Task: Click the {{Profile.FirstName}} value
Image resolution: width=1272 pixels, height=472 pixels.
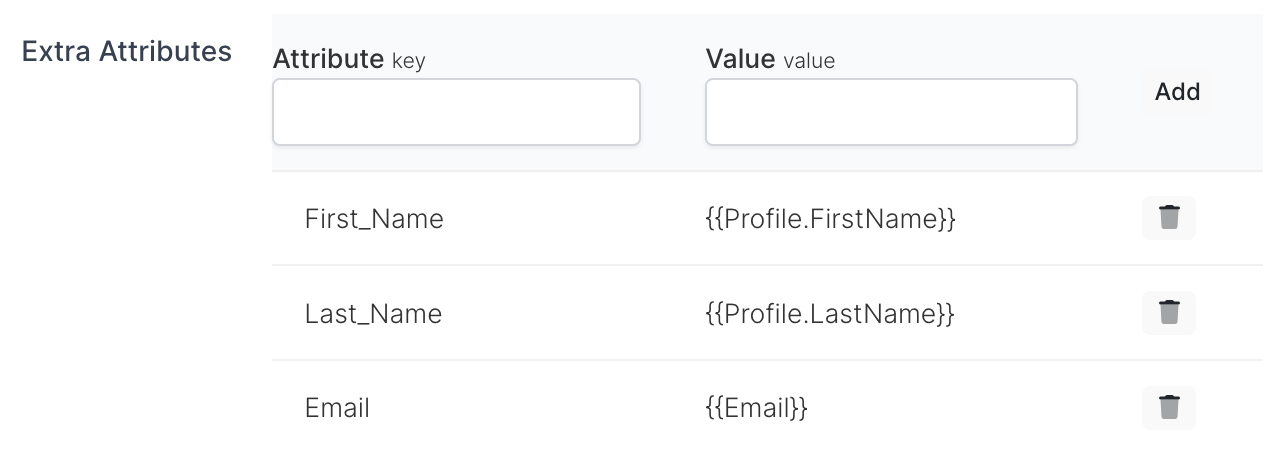Action: [x=830, y=218]
